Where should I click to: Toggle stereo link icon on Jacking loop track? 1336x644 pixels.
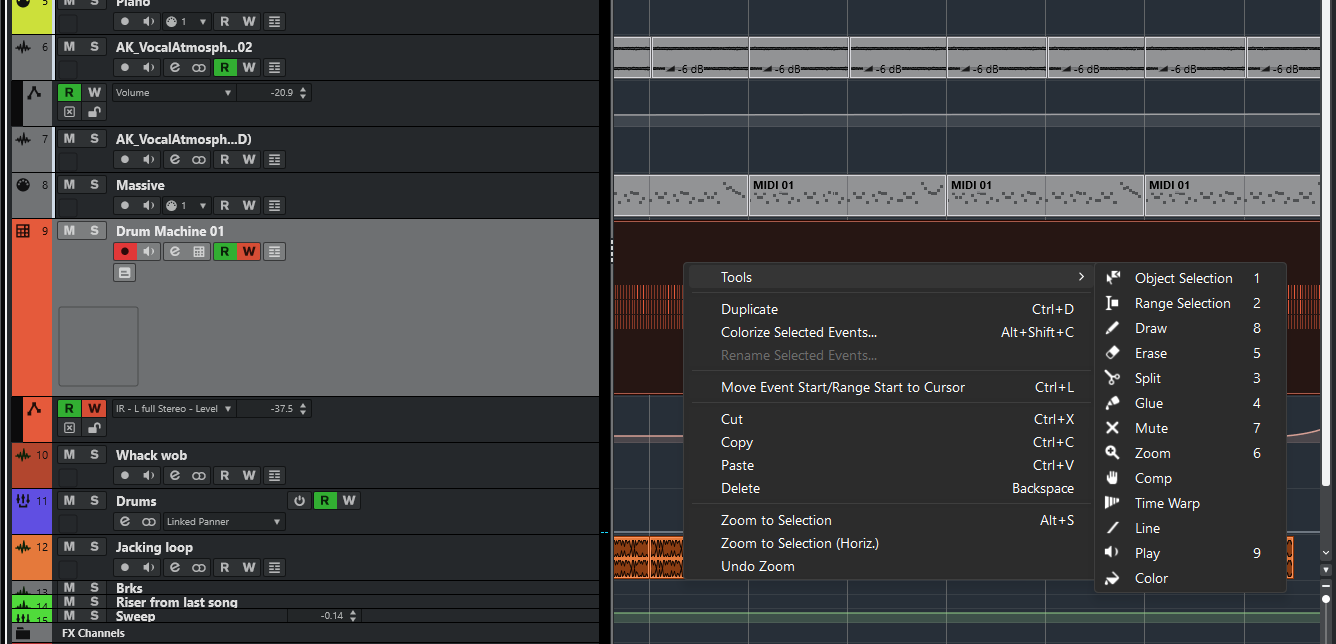tap(199, 567)
